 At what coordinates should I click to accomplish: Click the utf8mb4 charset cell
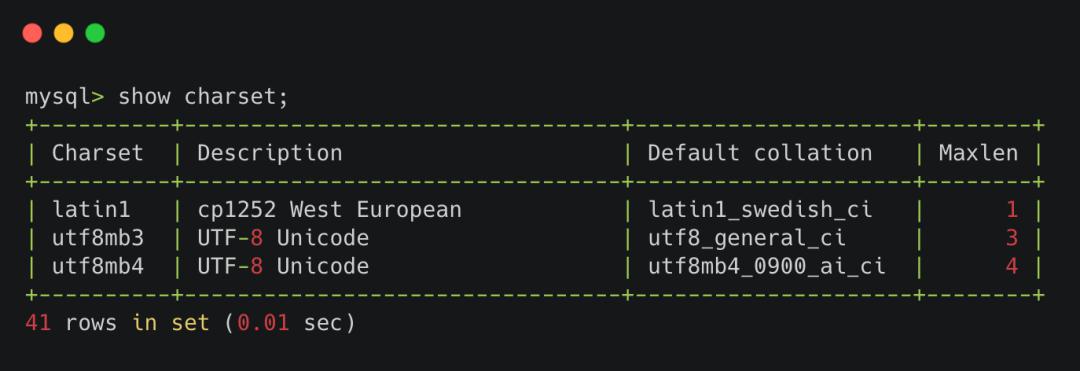[98, 266]
